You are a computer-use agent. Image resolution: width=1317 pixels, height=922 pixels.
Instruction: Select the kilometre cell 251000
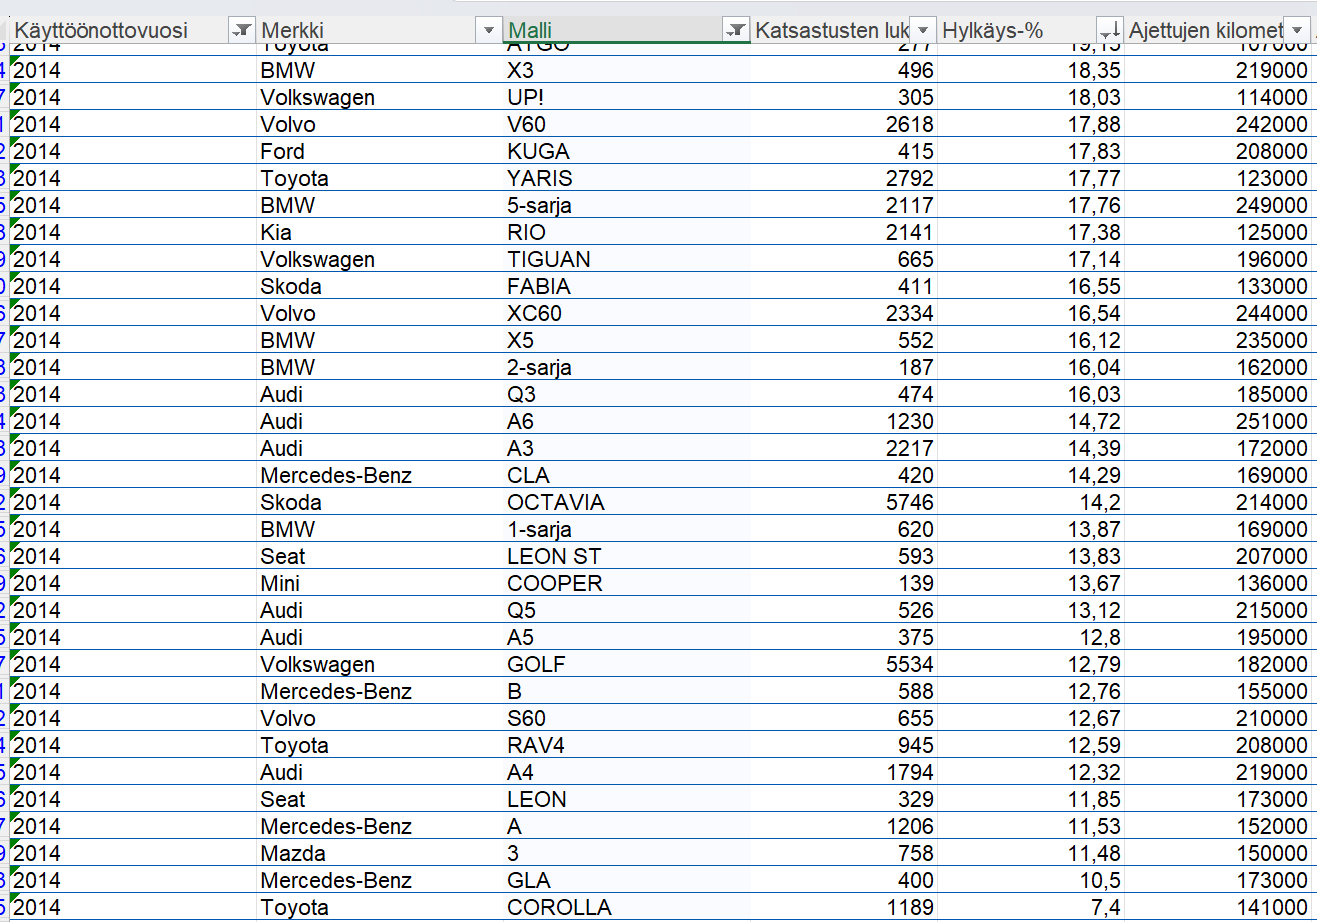[x=1218, y=421]
